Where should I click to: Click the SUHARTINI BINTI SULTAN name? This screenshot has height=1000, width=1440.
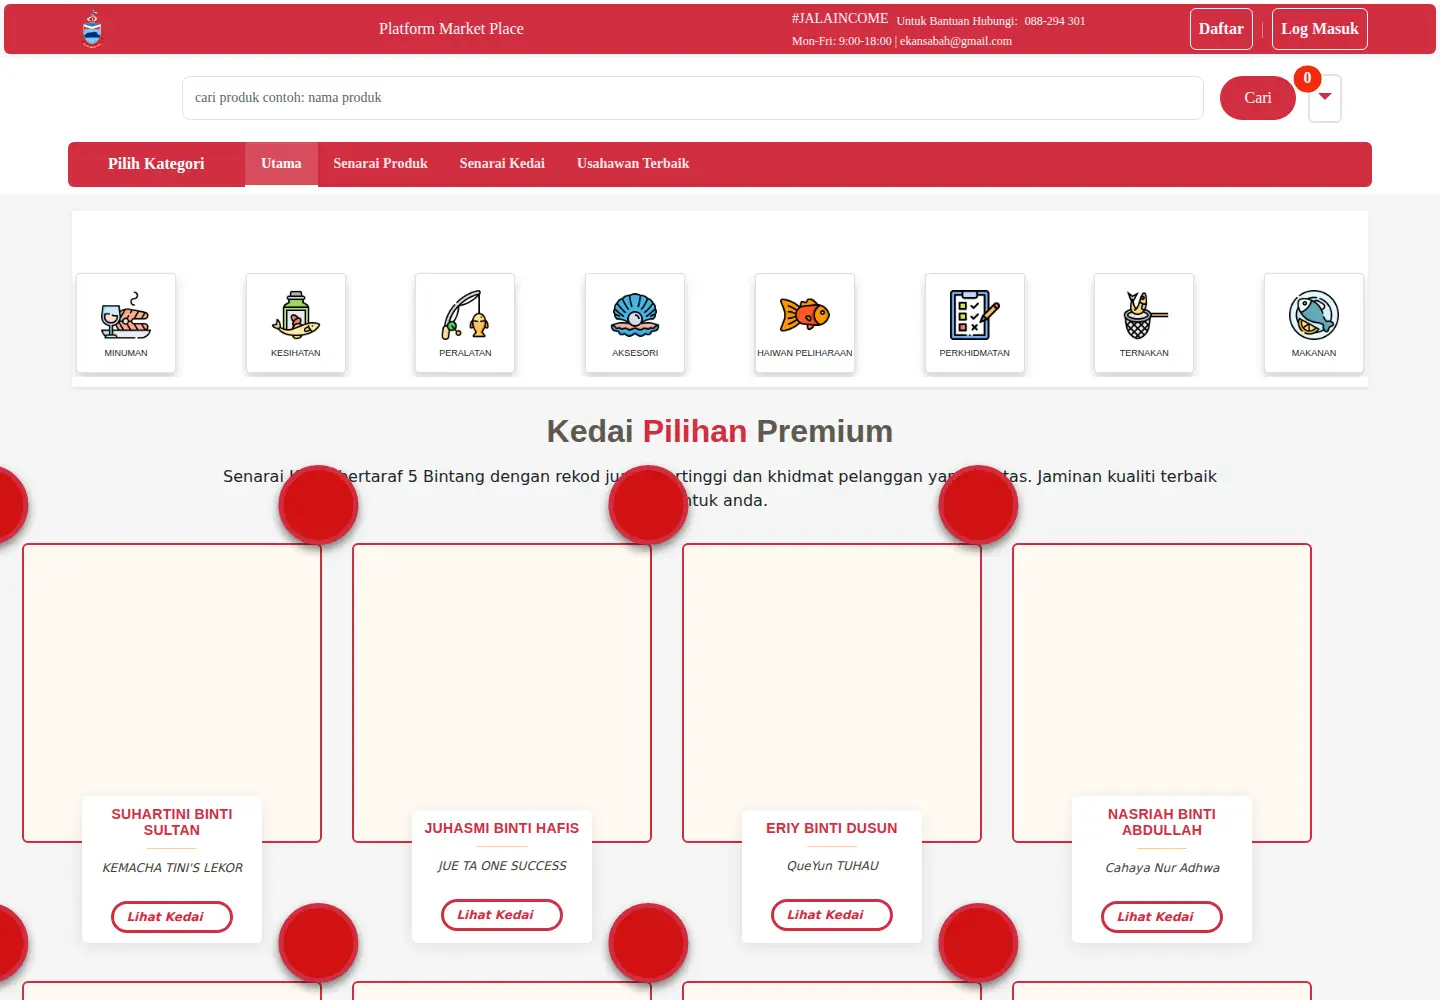point(172,822)
